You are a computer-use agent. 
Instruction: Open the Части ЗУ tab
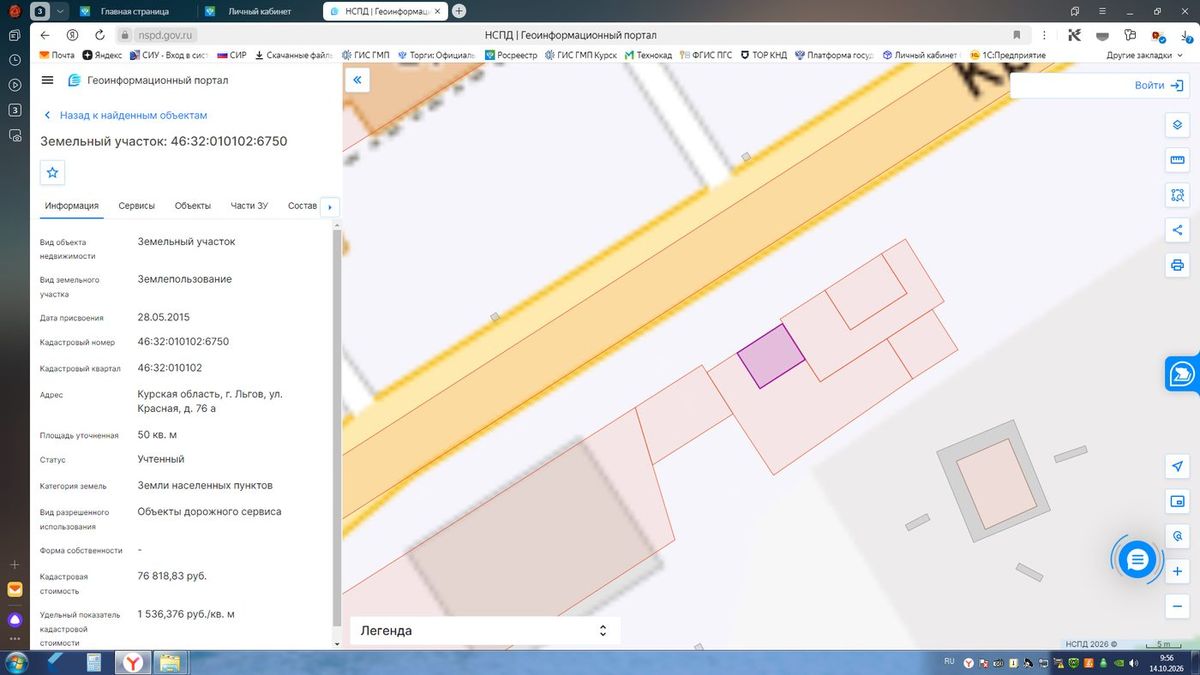point(249,206)
